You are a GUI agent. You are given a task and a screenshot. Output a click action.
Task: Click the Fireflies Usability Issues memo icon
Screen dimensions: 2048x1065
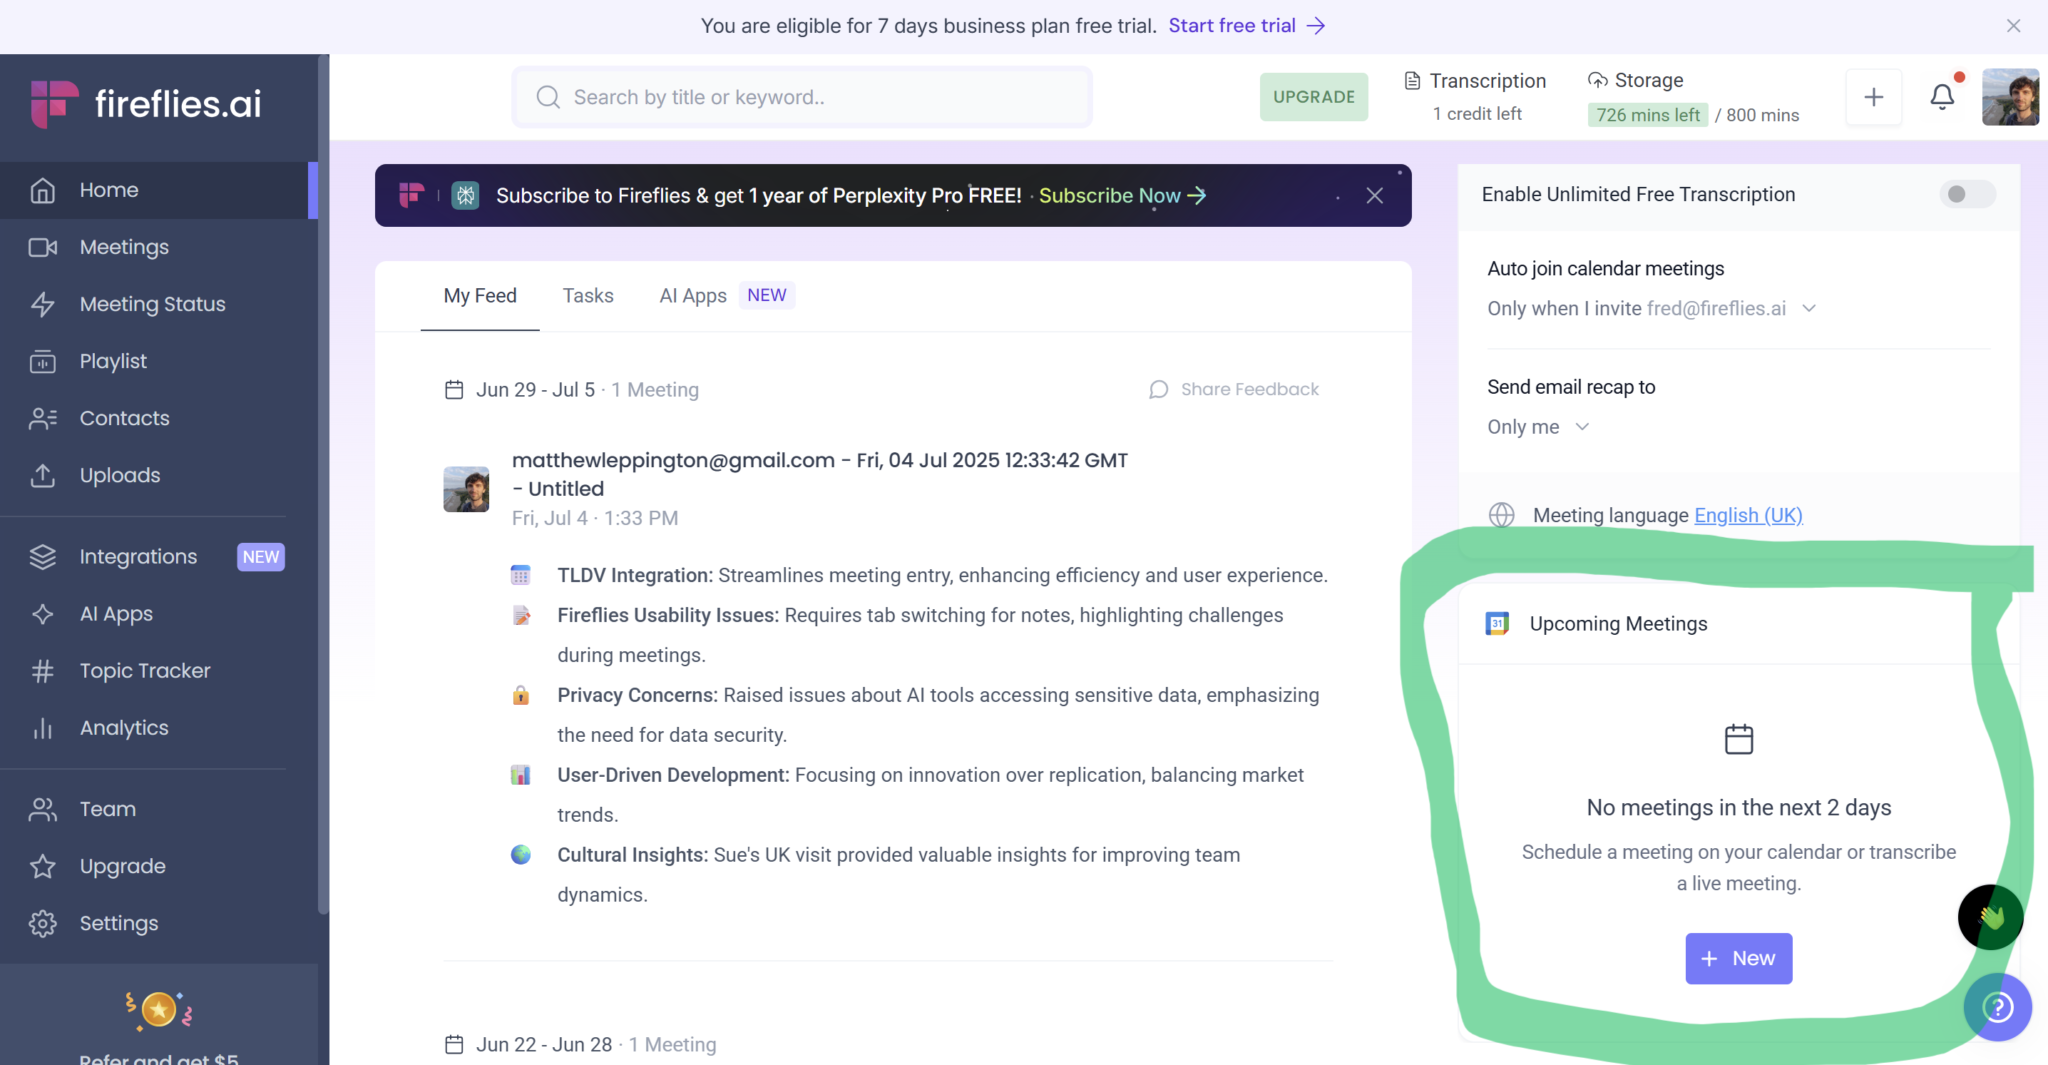(520, 615)
